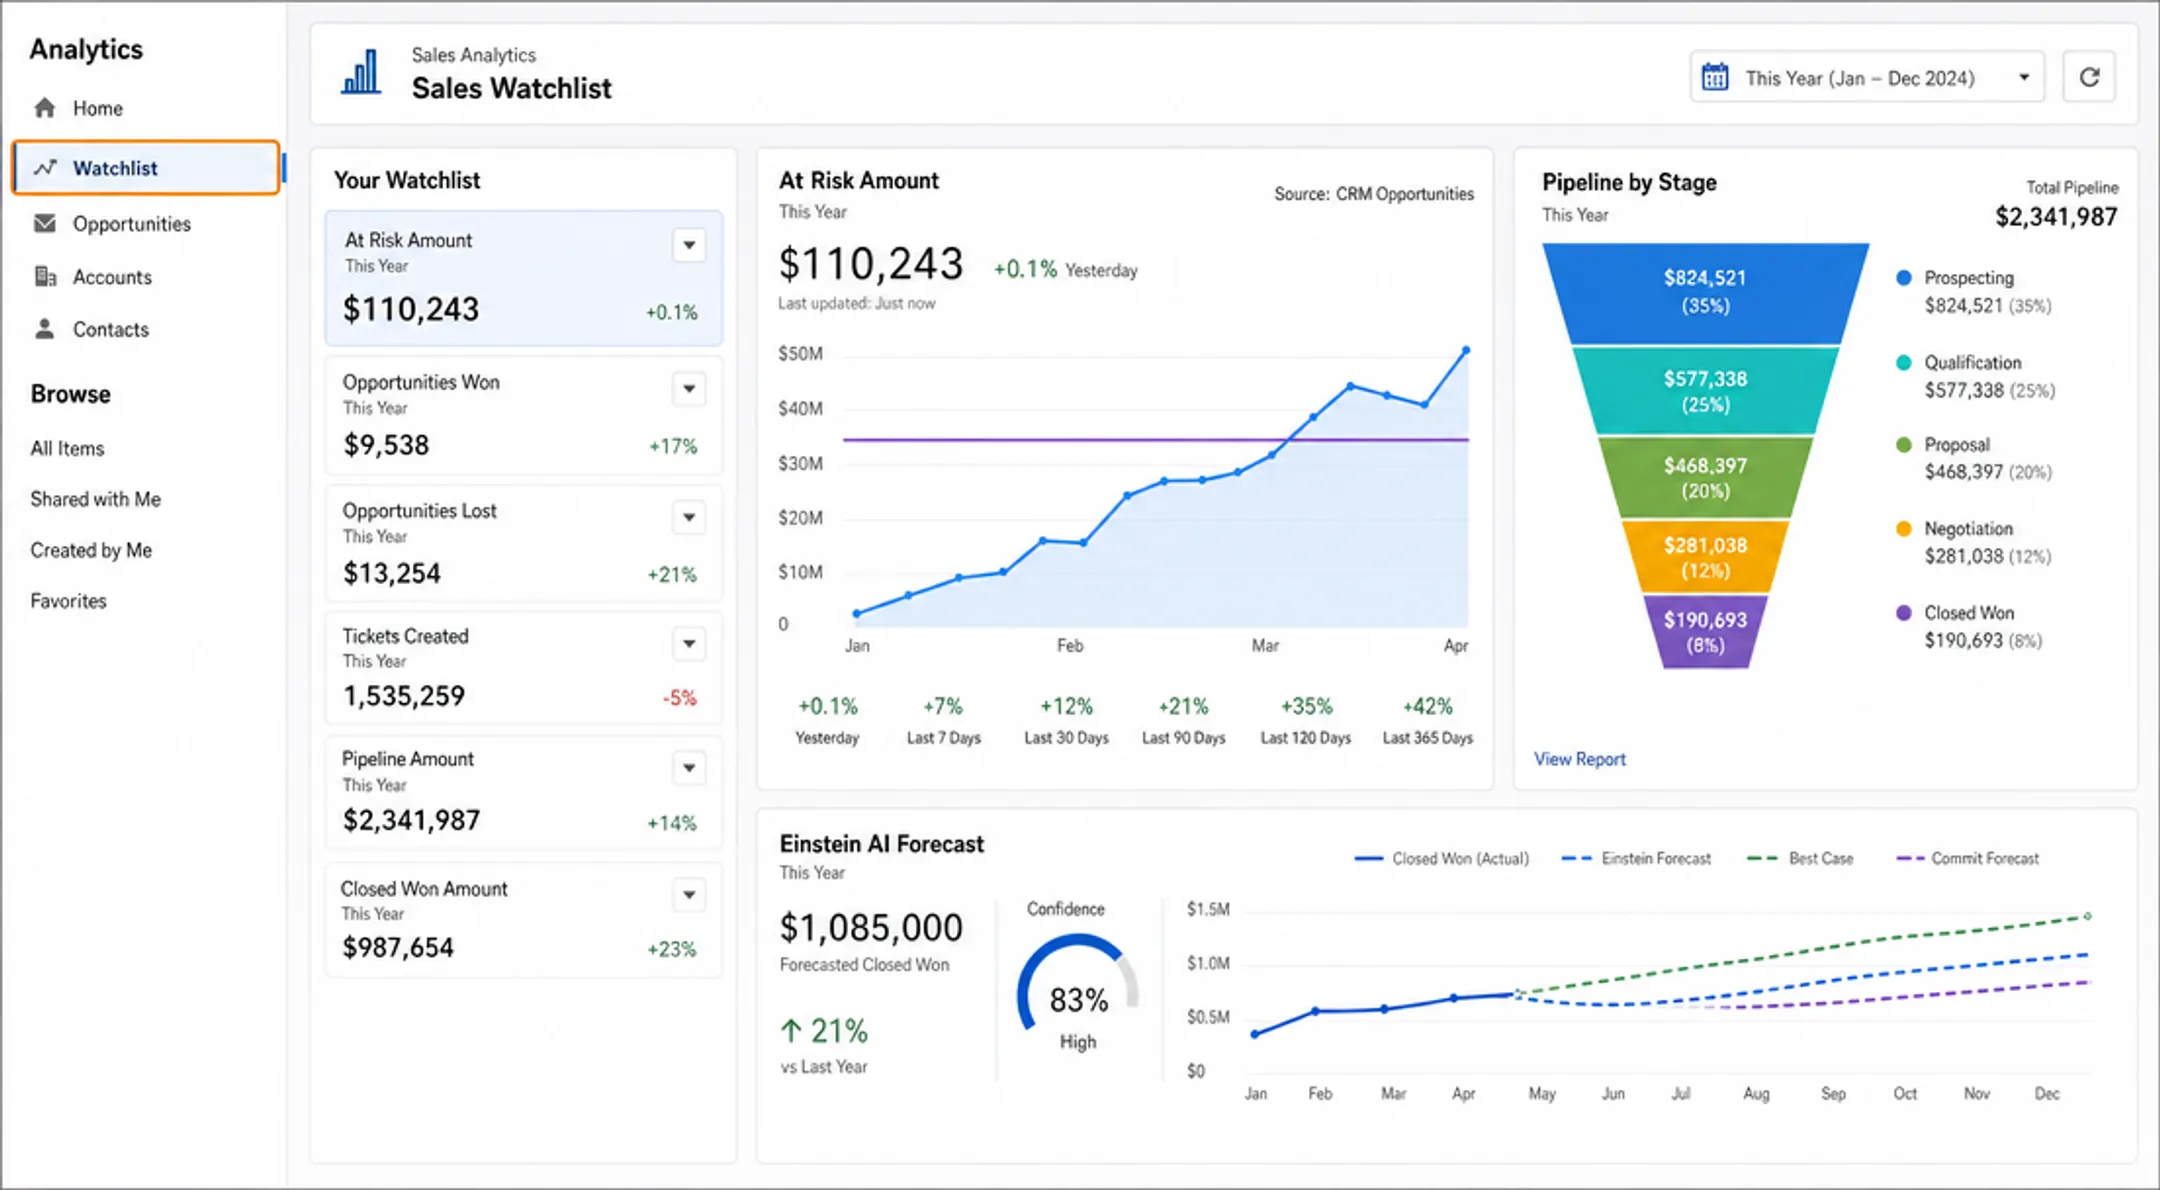Open Shared with Me
This screenshot has width=2160, height=1190.
coord(95,498)
